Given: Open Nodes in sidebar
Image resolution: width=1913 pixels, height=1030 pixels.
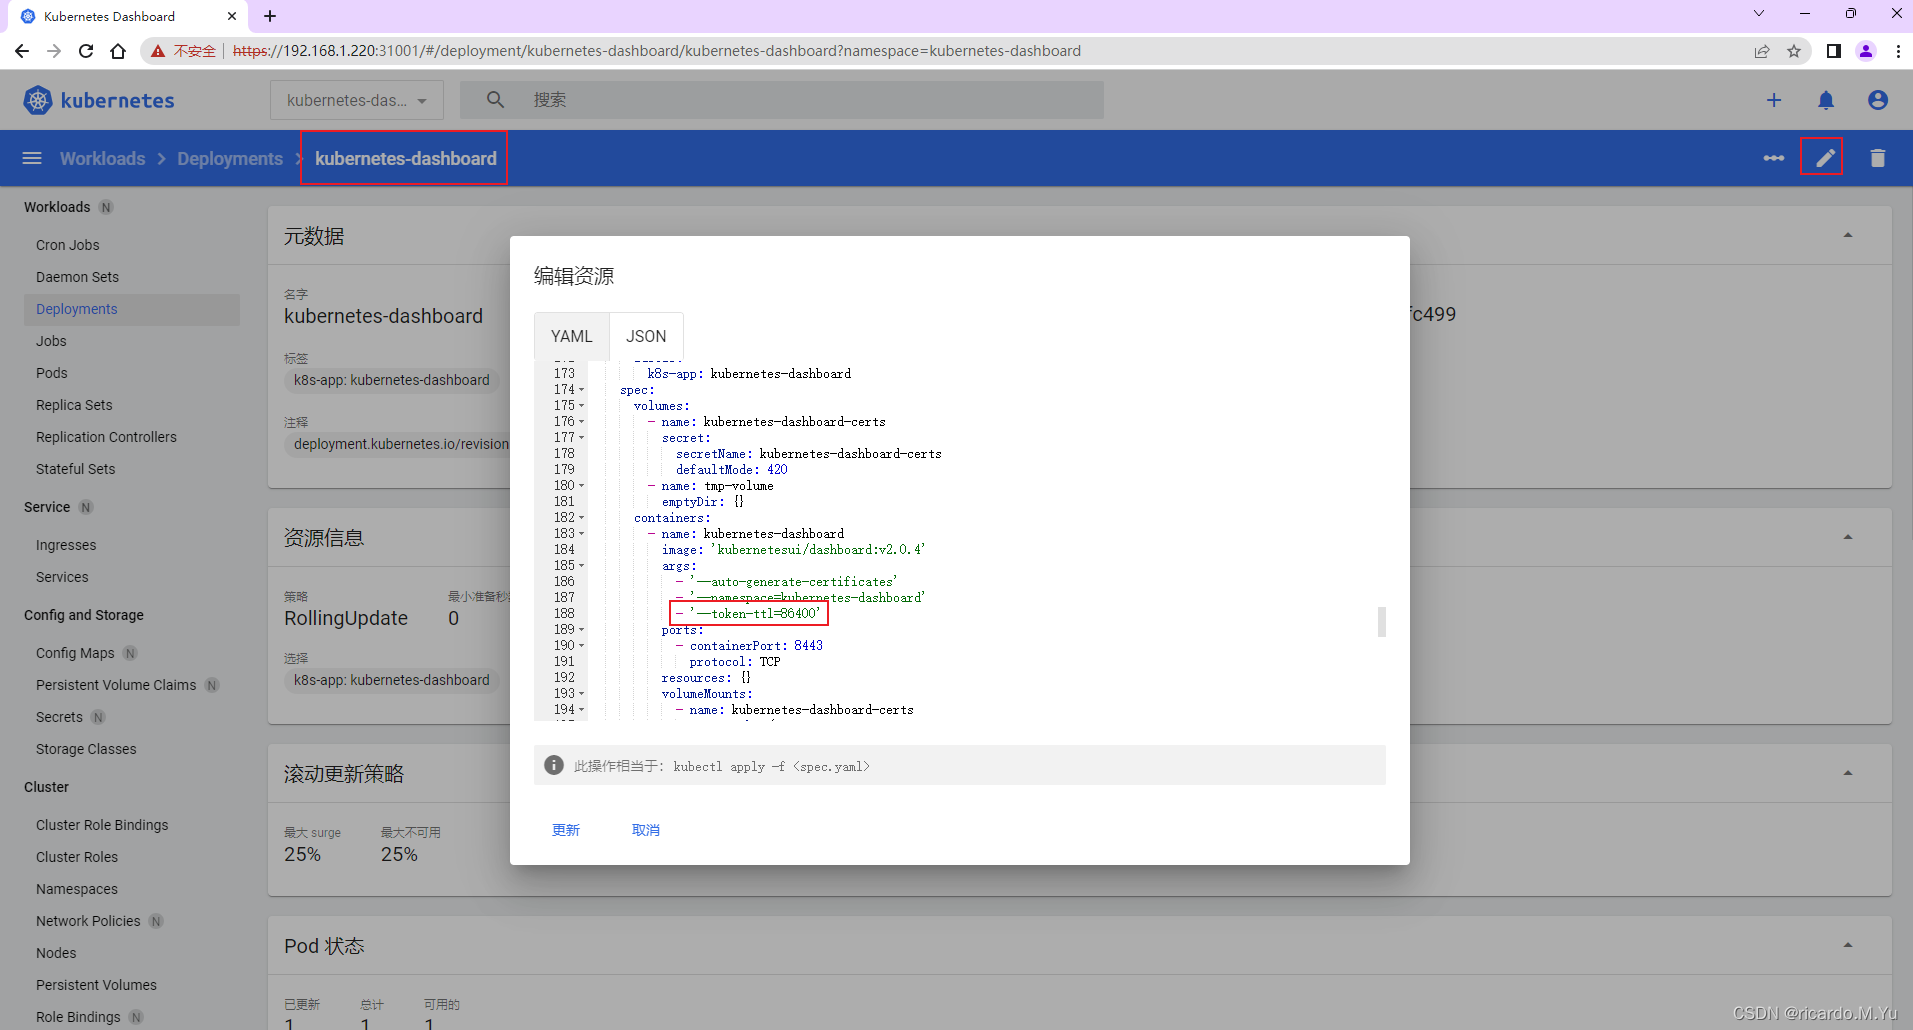Looking at the screenshot, I should point(56,953).
